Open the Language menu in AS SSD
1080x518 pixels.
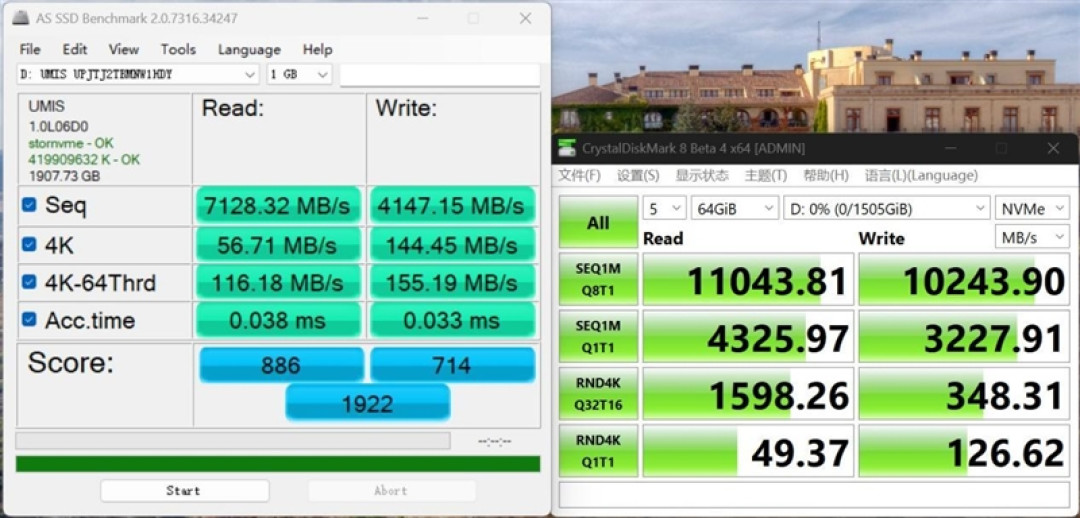pos(249,50)
